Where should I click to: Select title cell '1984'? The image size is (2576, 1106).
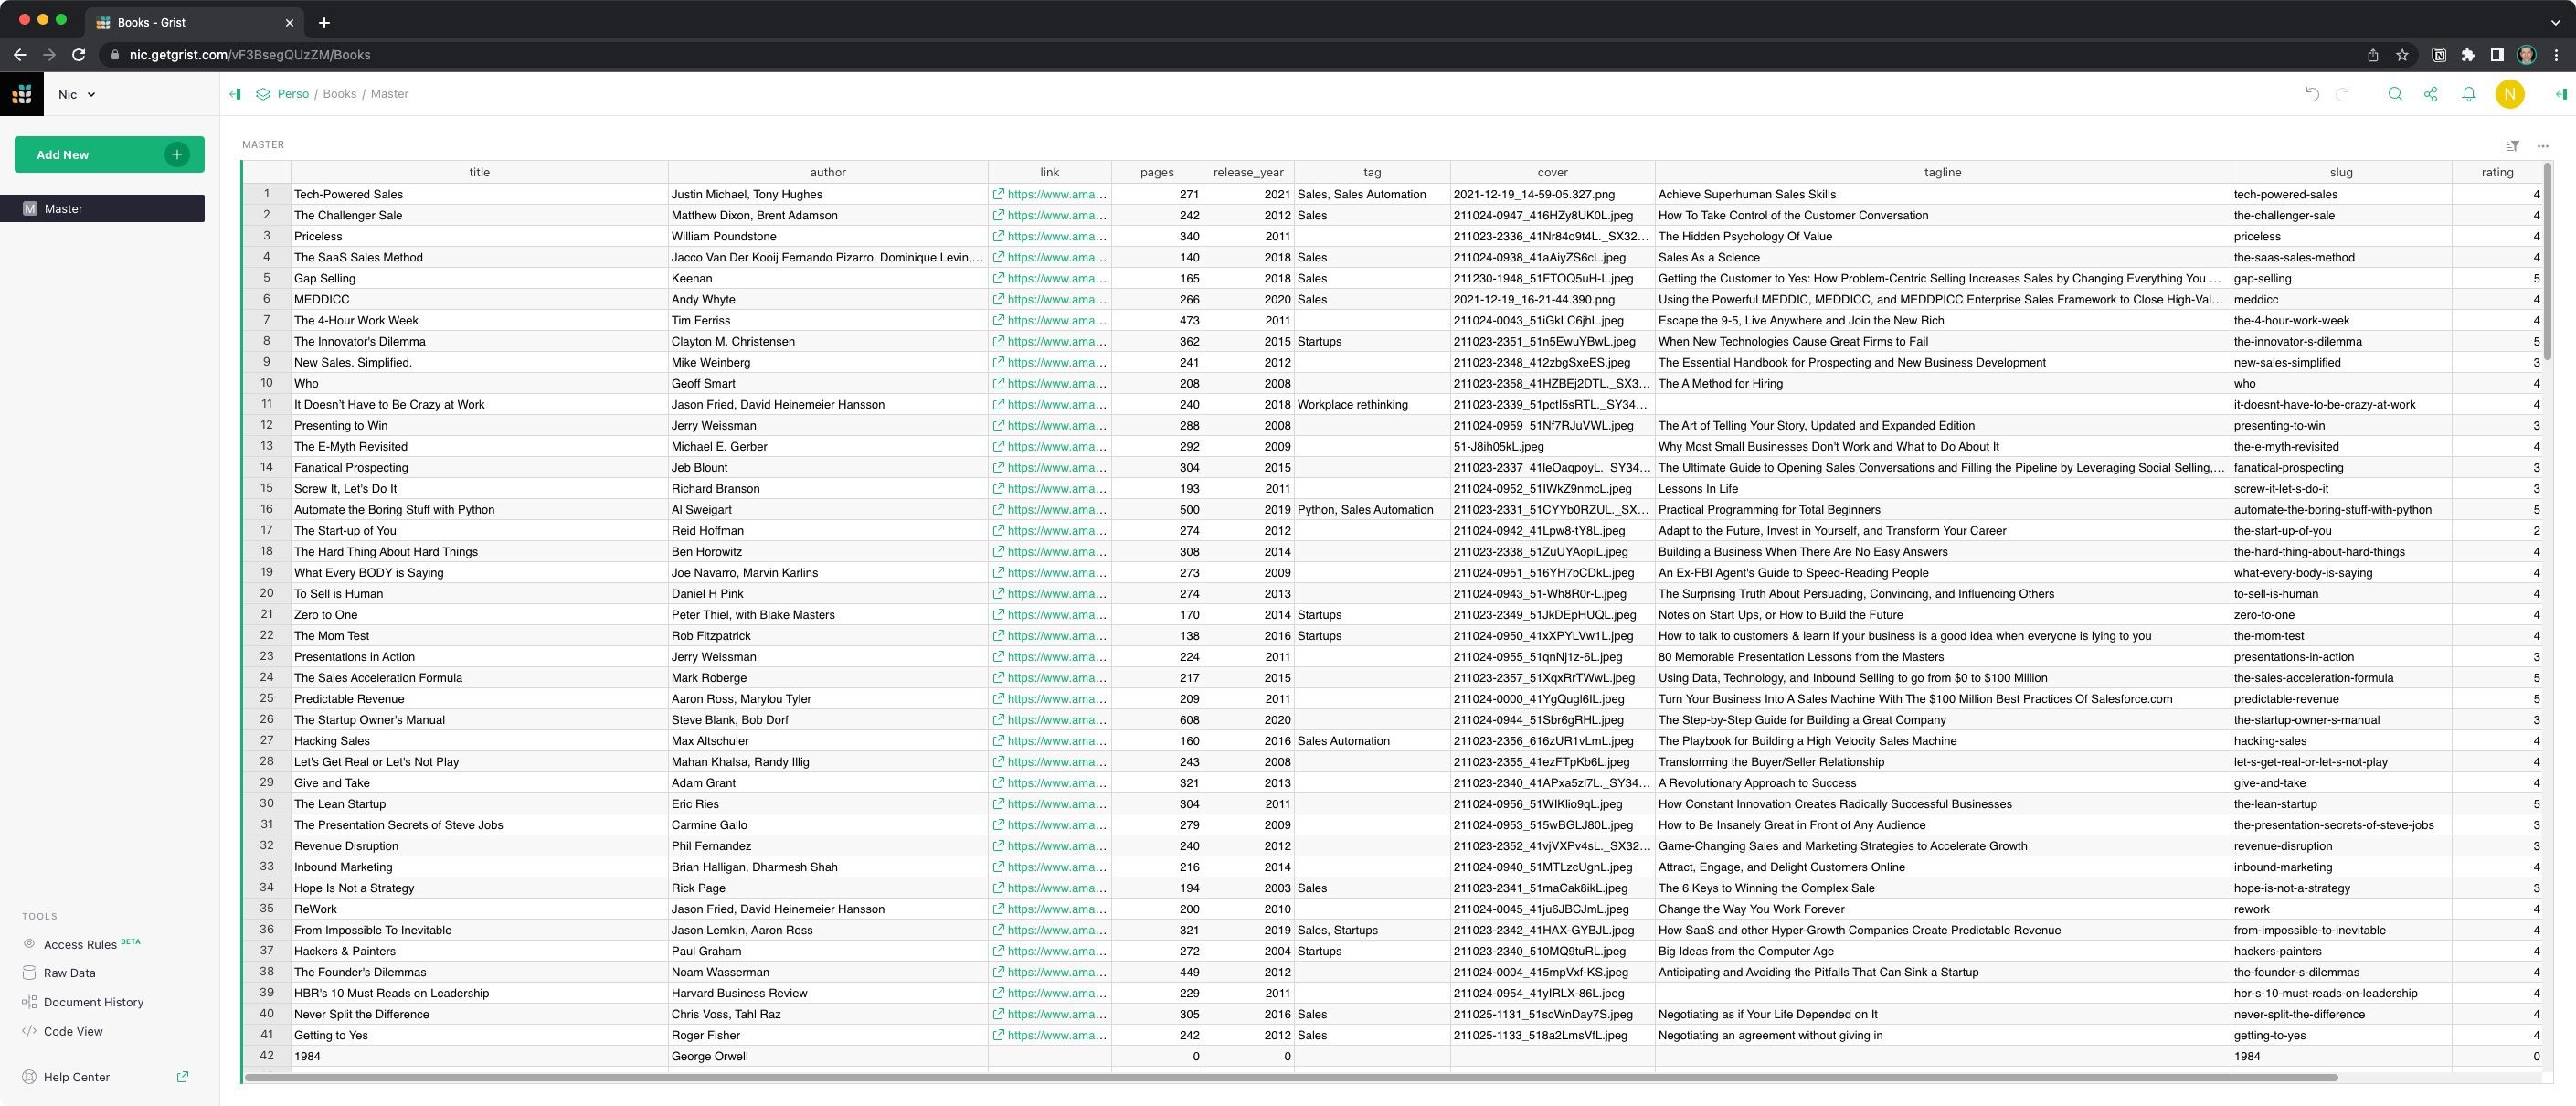(x=479, y=1056)
